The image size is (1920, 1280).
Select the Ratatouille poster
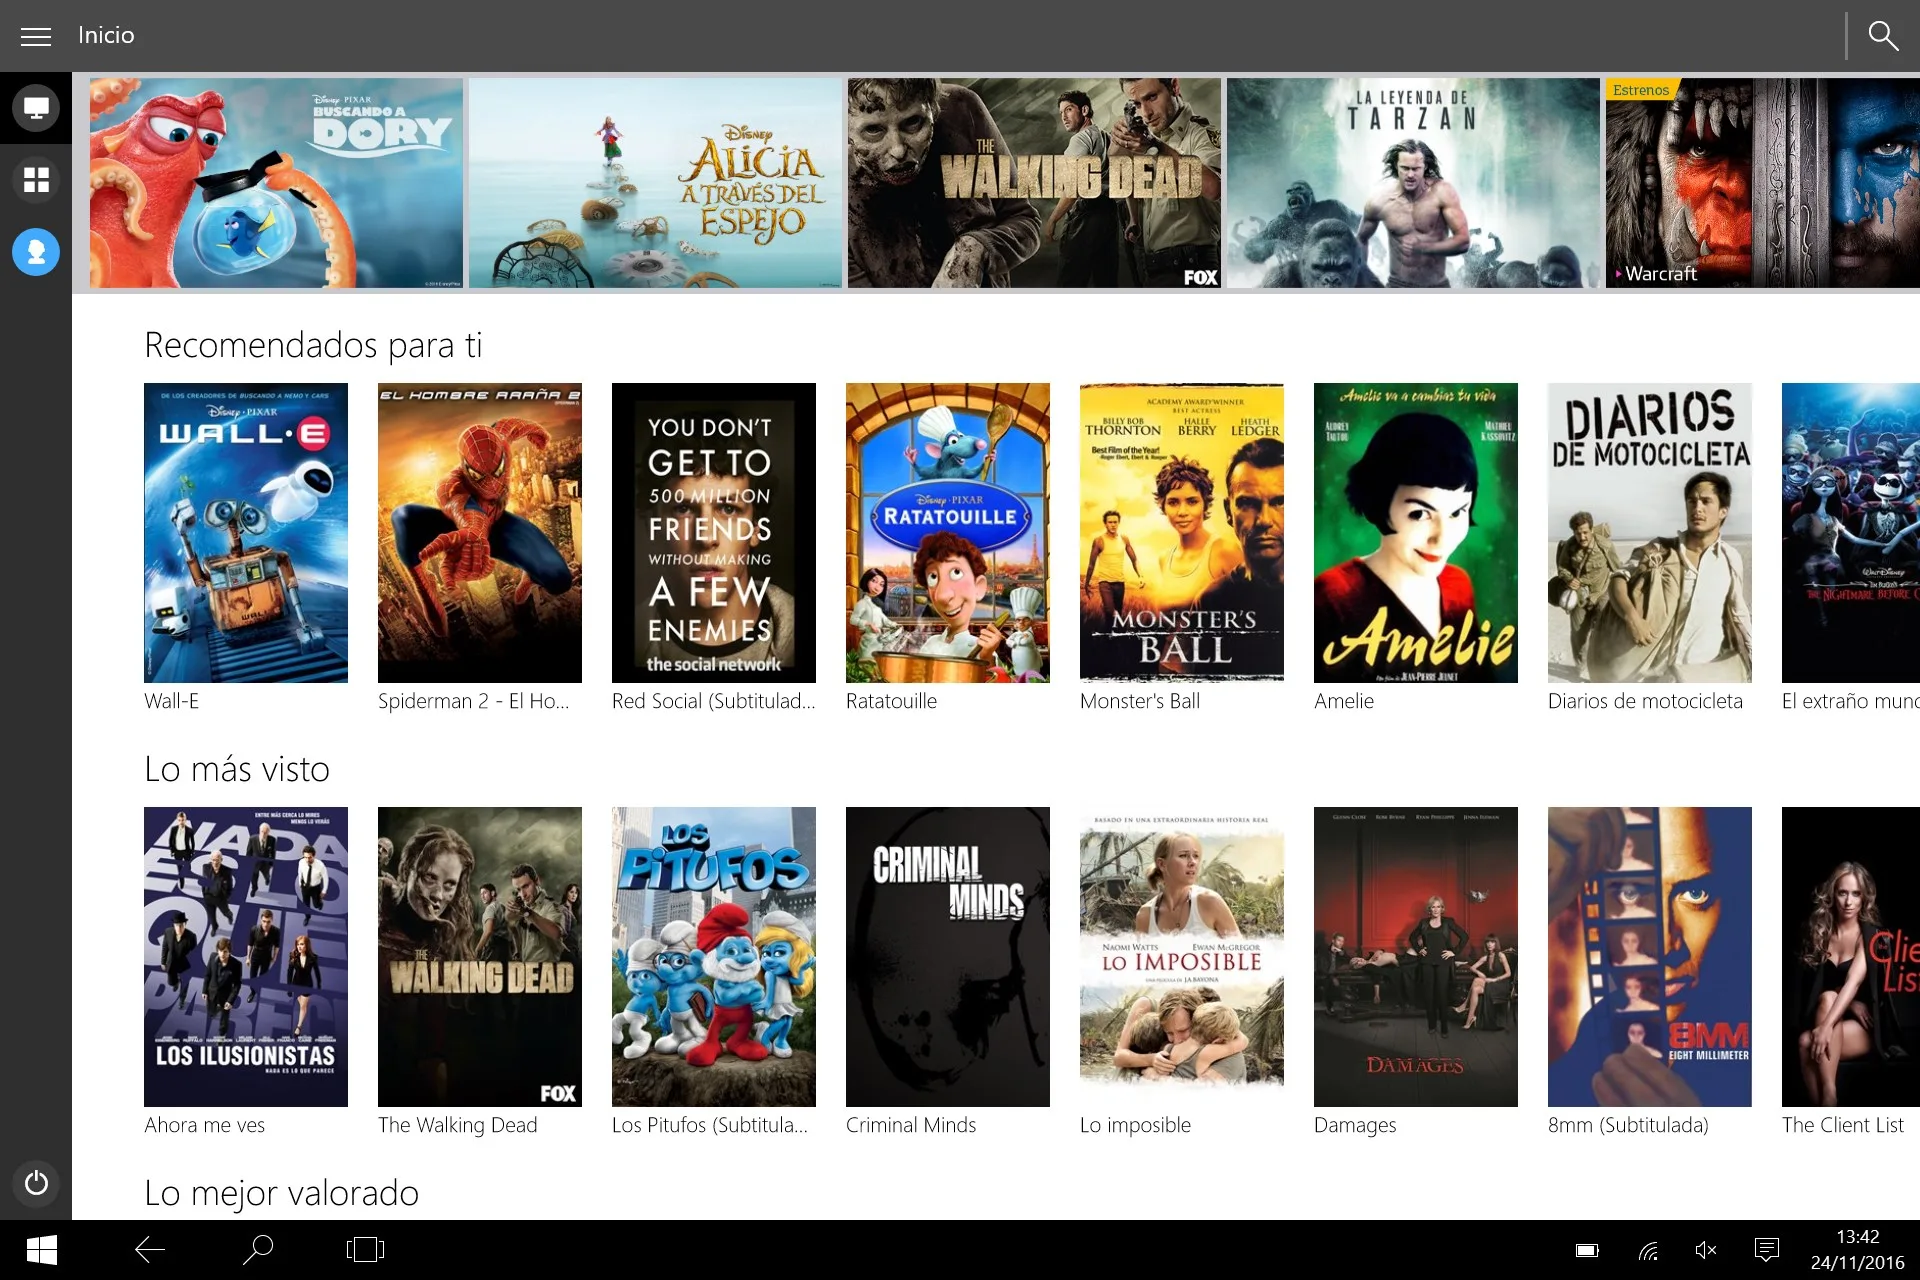pyautogui.click(x=948, y=533)
